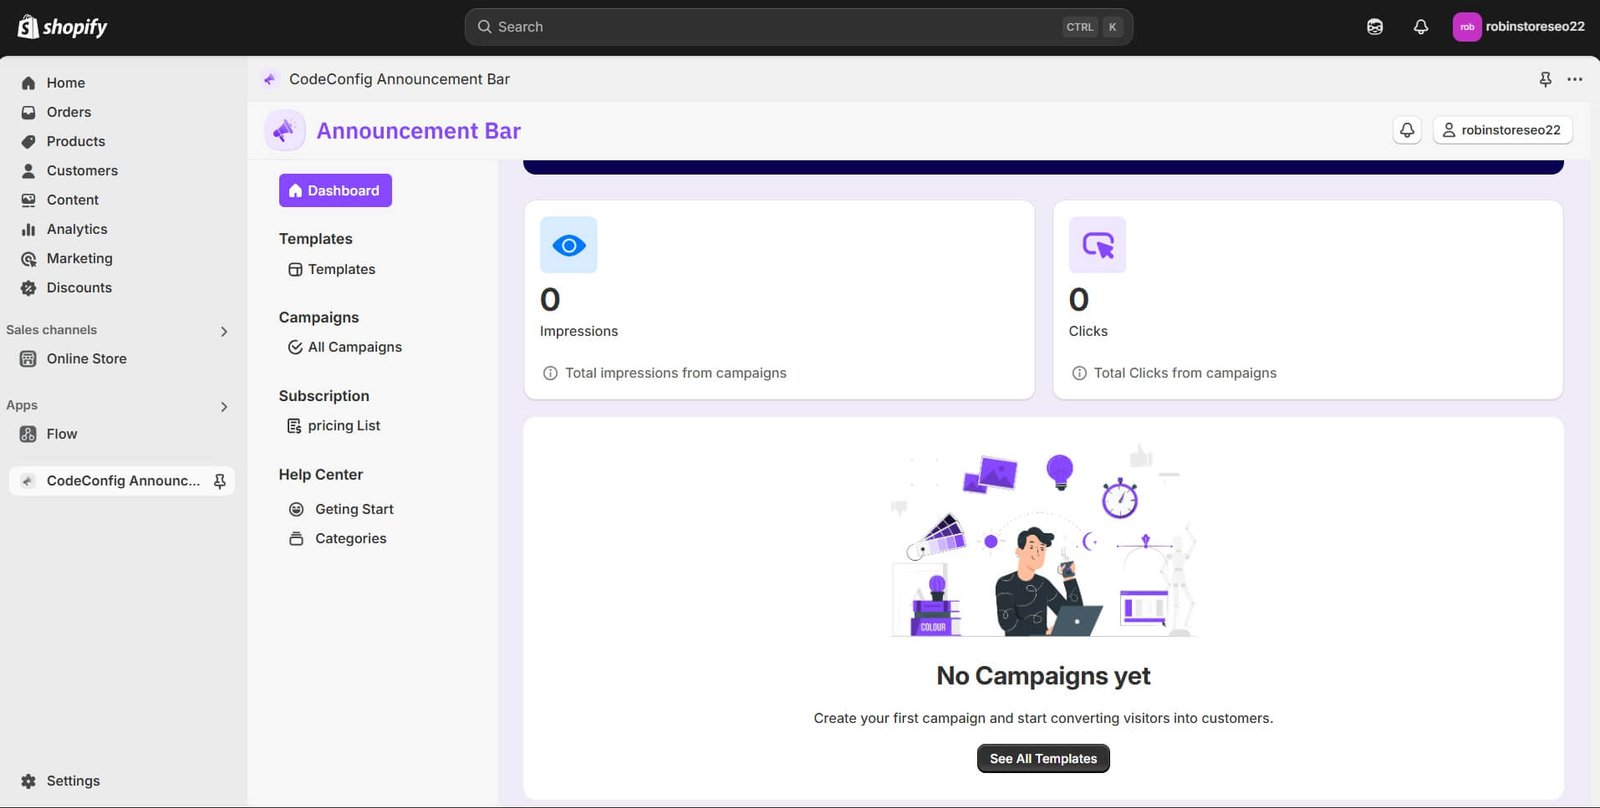Open the pricing List page
This screenshot has width=1600, height=808.
334,426
